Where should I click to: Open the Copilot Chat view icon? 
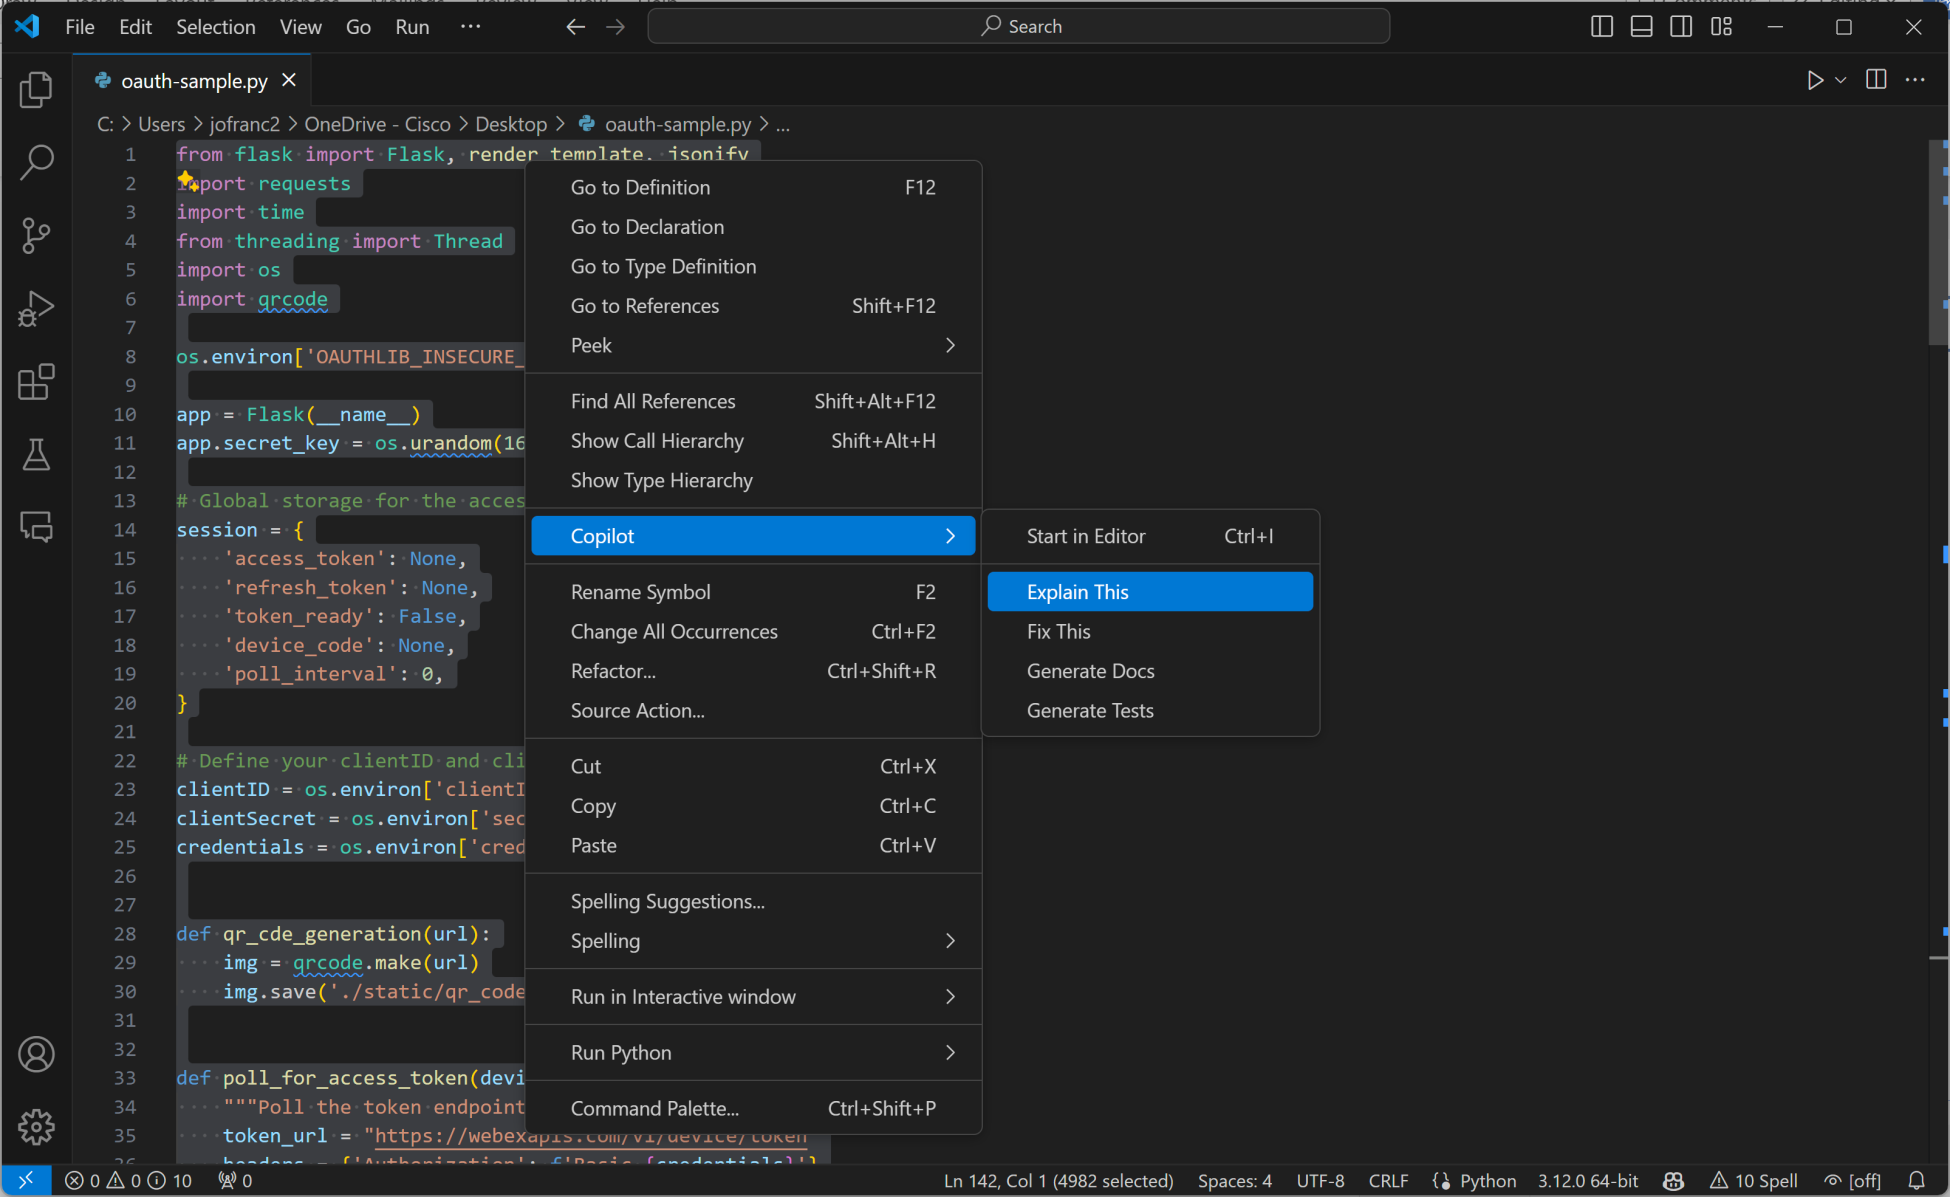pyautogui.click(x=36, y=526)
